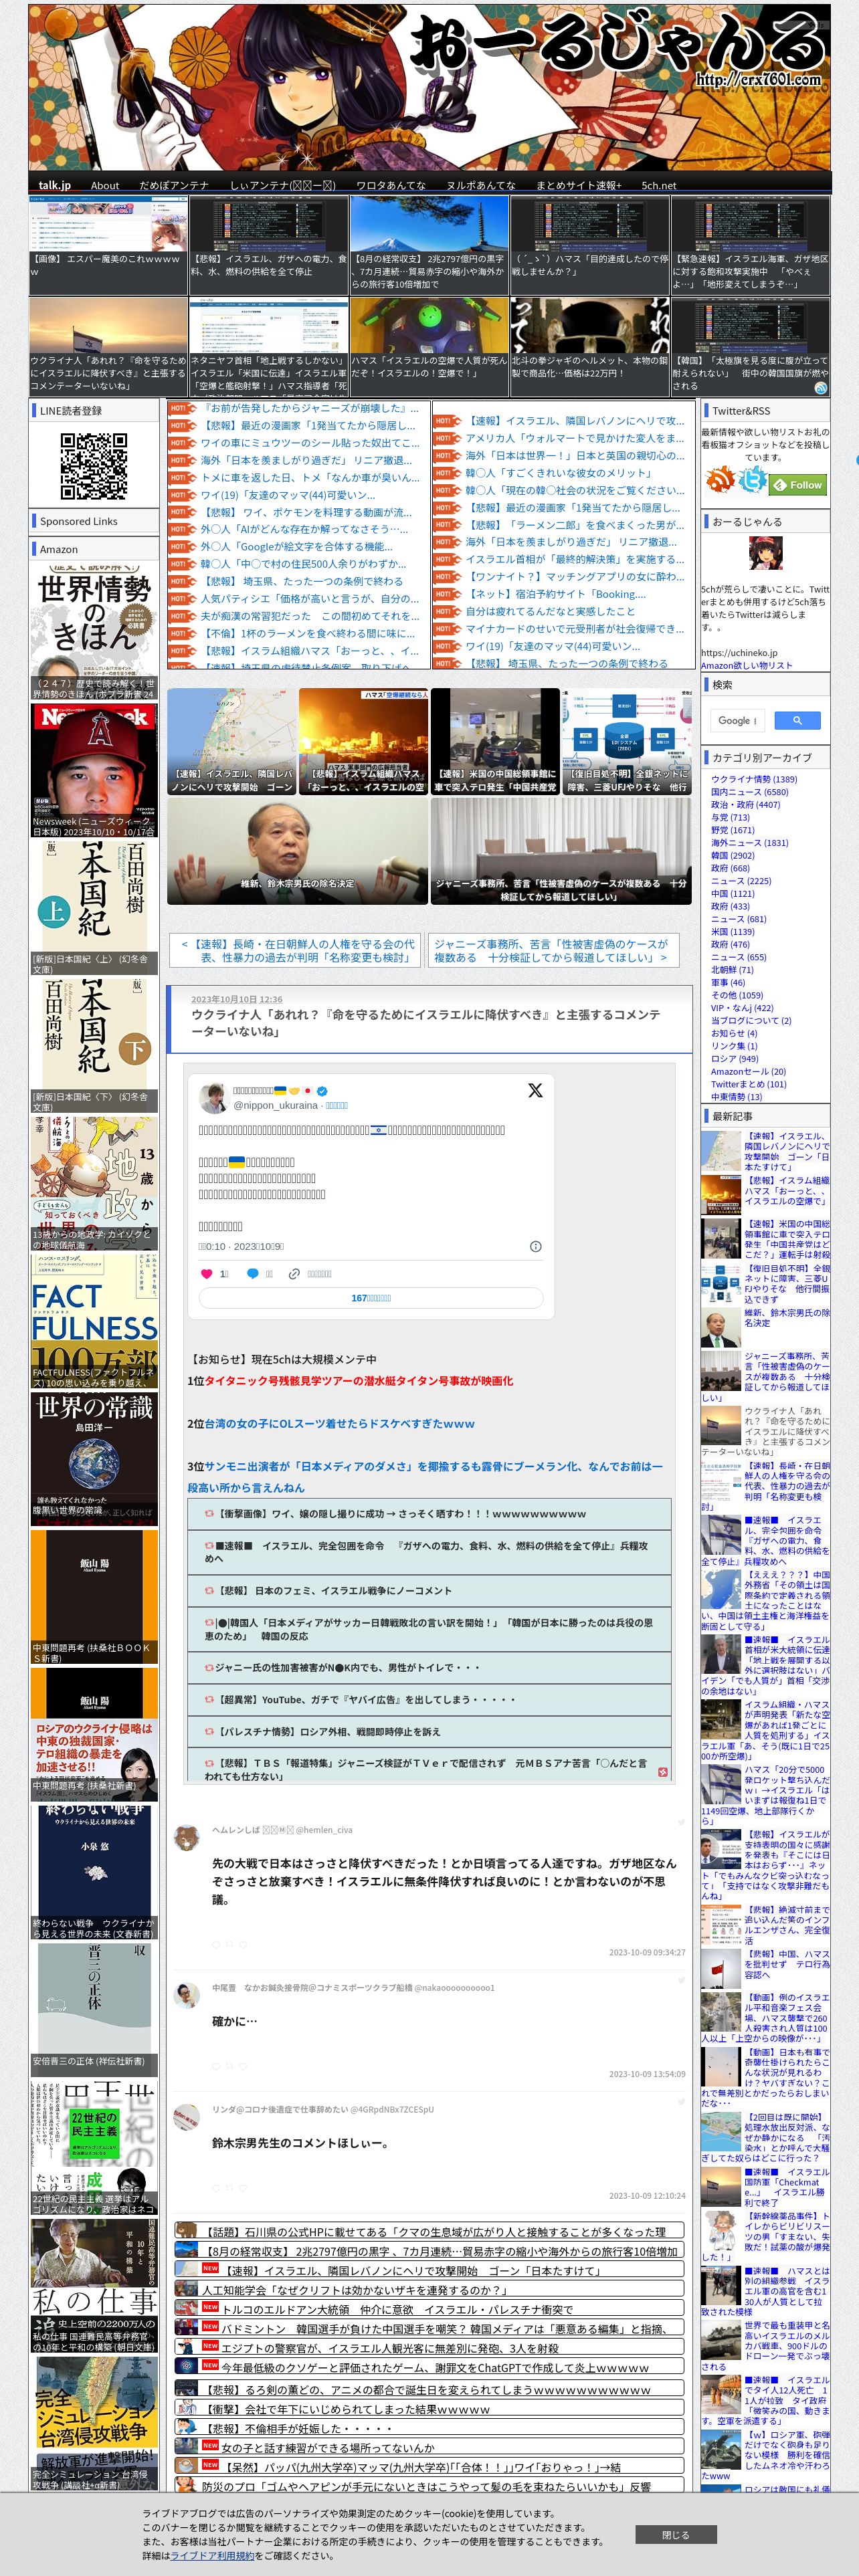Open 維新、鈴木宗男氏の除名決定 thumbnail
859x2576 pixels.
coord(298,852)
